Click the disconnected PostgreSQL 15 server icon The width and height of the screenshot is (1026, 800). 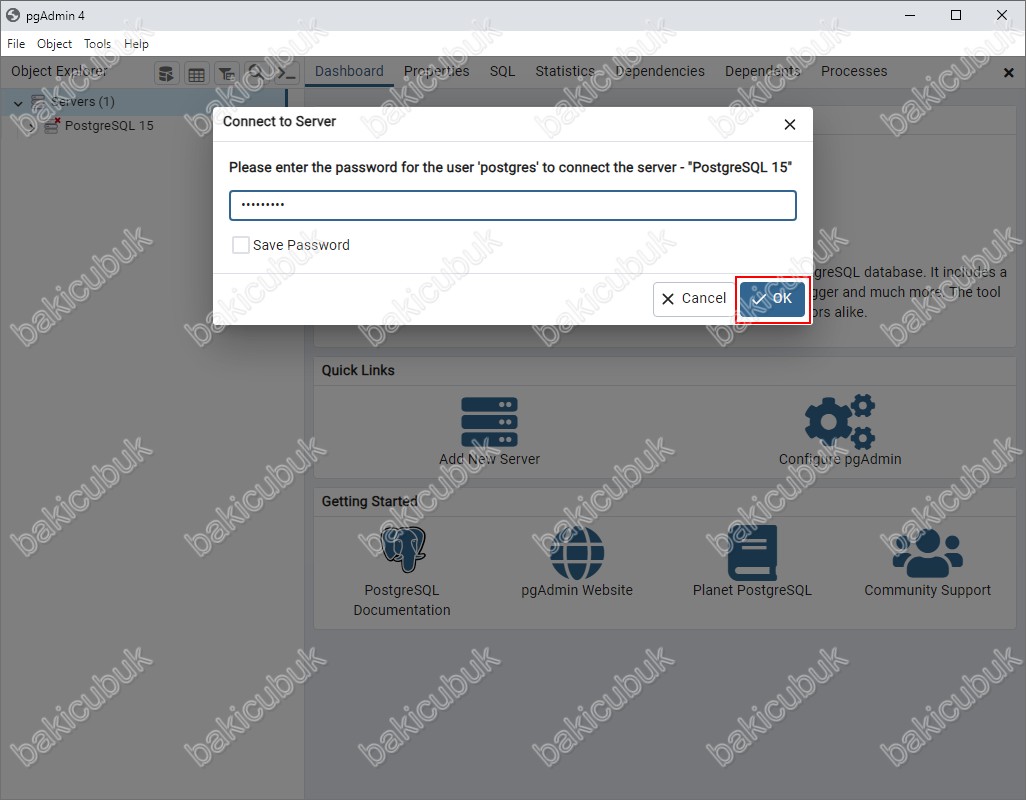pyautogui.click(x=52, y=126)
